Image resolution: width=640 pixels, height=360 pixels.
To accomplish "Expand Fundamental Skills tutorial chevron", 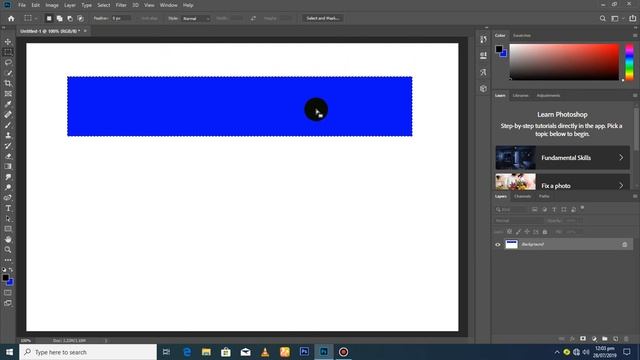I will pos(621,158).
